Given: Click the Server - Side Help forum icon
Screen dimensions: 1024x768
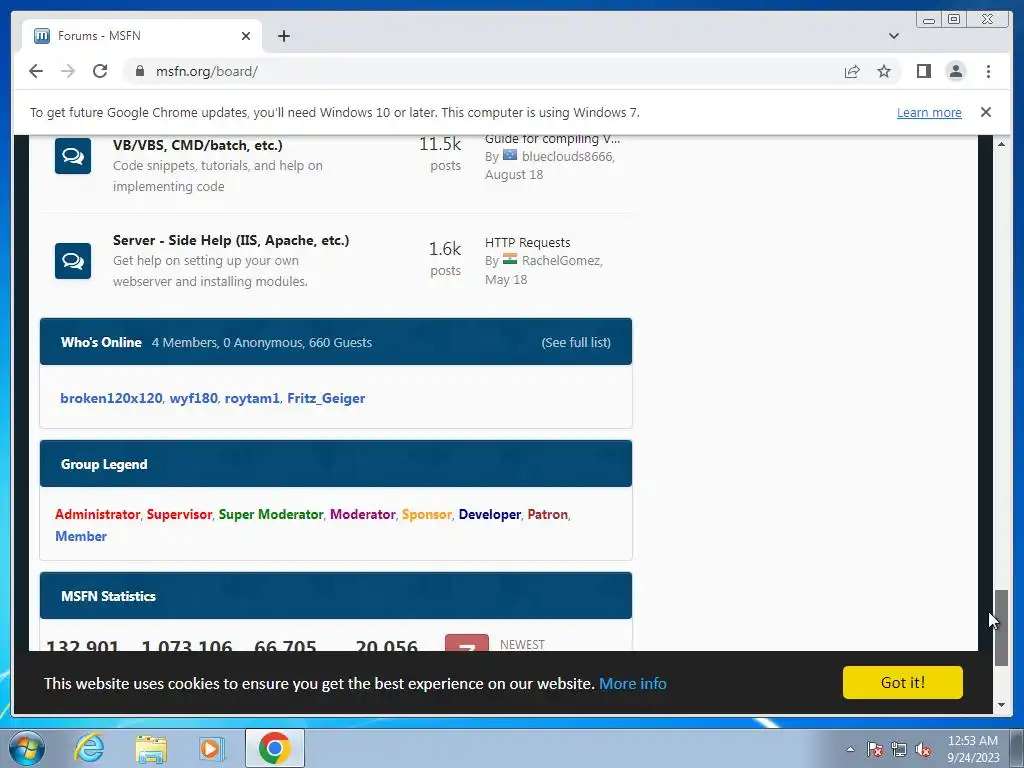Looking at the screenshot, I should tap(72, 261).
